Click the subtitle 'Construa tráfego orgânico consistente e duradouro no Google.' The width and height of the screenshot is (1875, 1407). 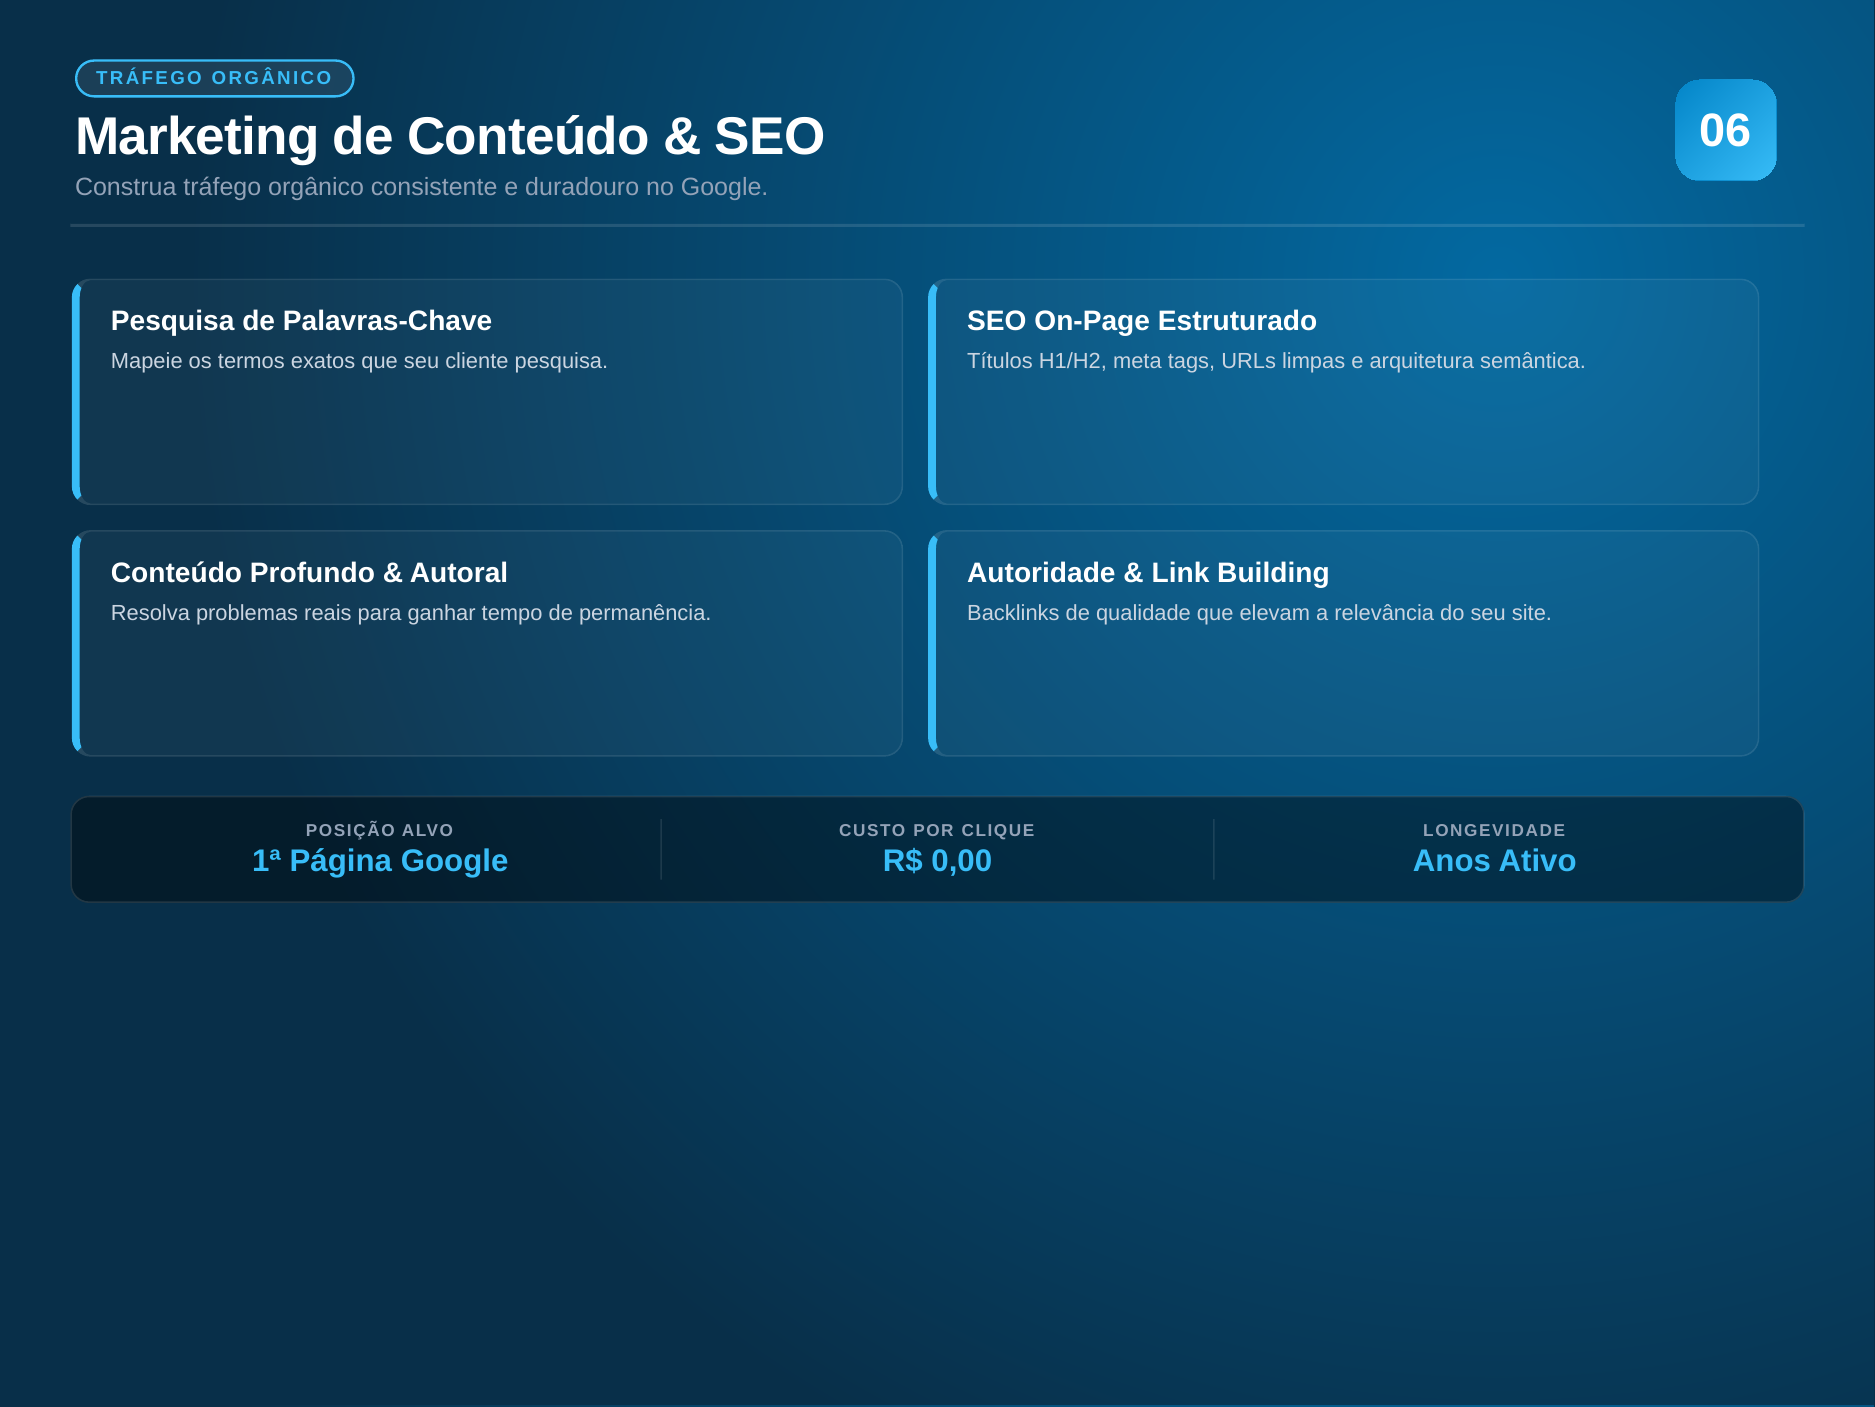tap(421, 187)
